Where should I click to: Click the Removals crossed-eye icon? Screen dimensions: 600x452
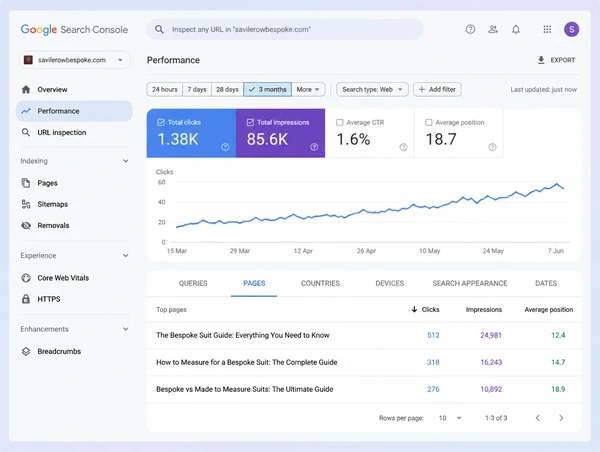click(26, 225)
